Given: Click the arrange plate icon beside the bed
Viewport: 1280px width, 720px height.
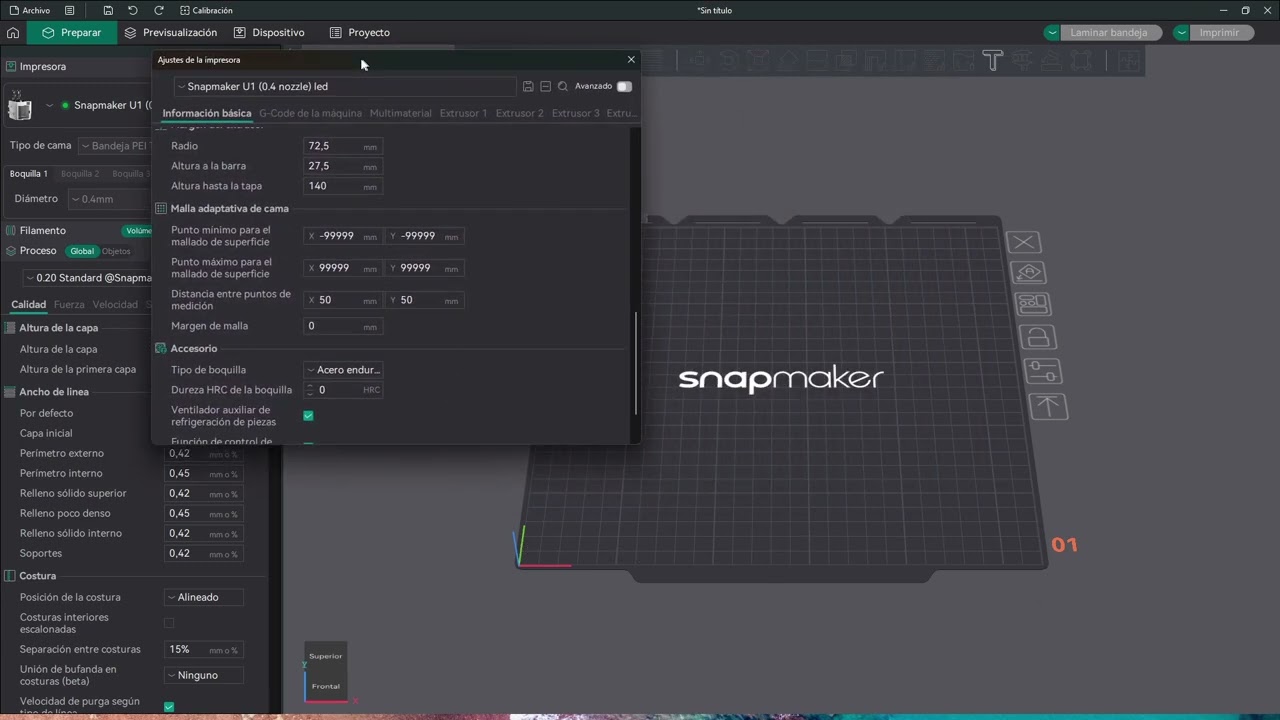Looking at the screenshot, I should (x=1033, y=304).
